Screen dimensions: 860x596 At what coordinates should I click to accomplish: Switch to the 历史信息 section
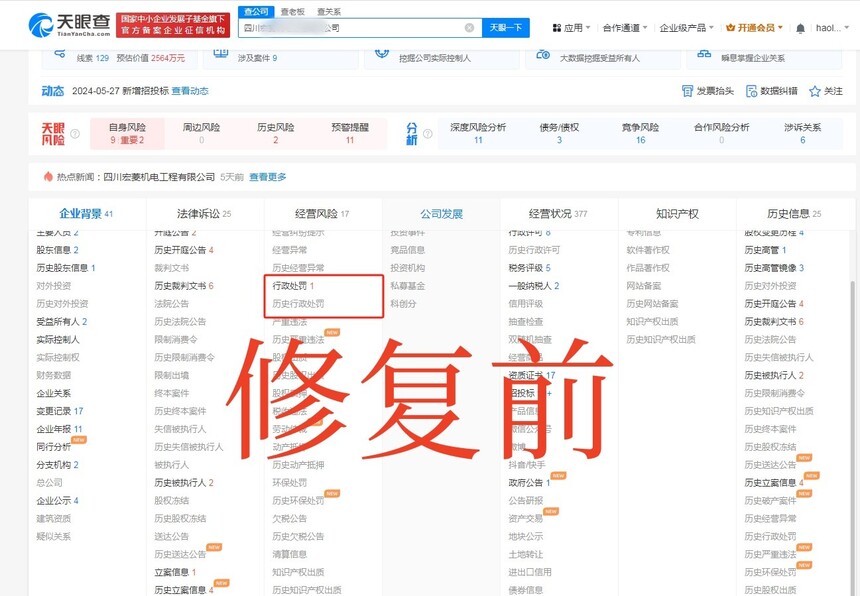coord(795,214)
